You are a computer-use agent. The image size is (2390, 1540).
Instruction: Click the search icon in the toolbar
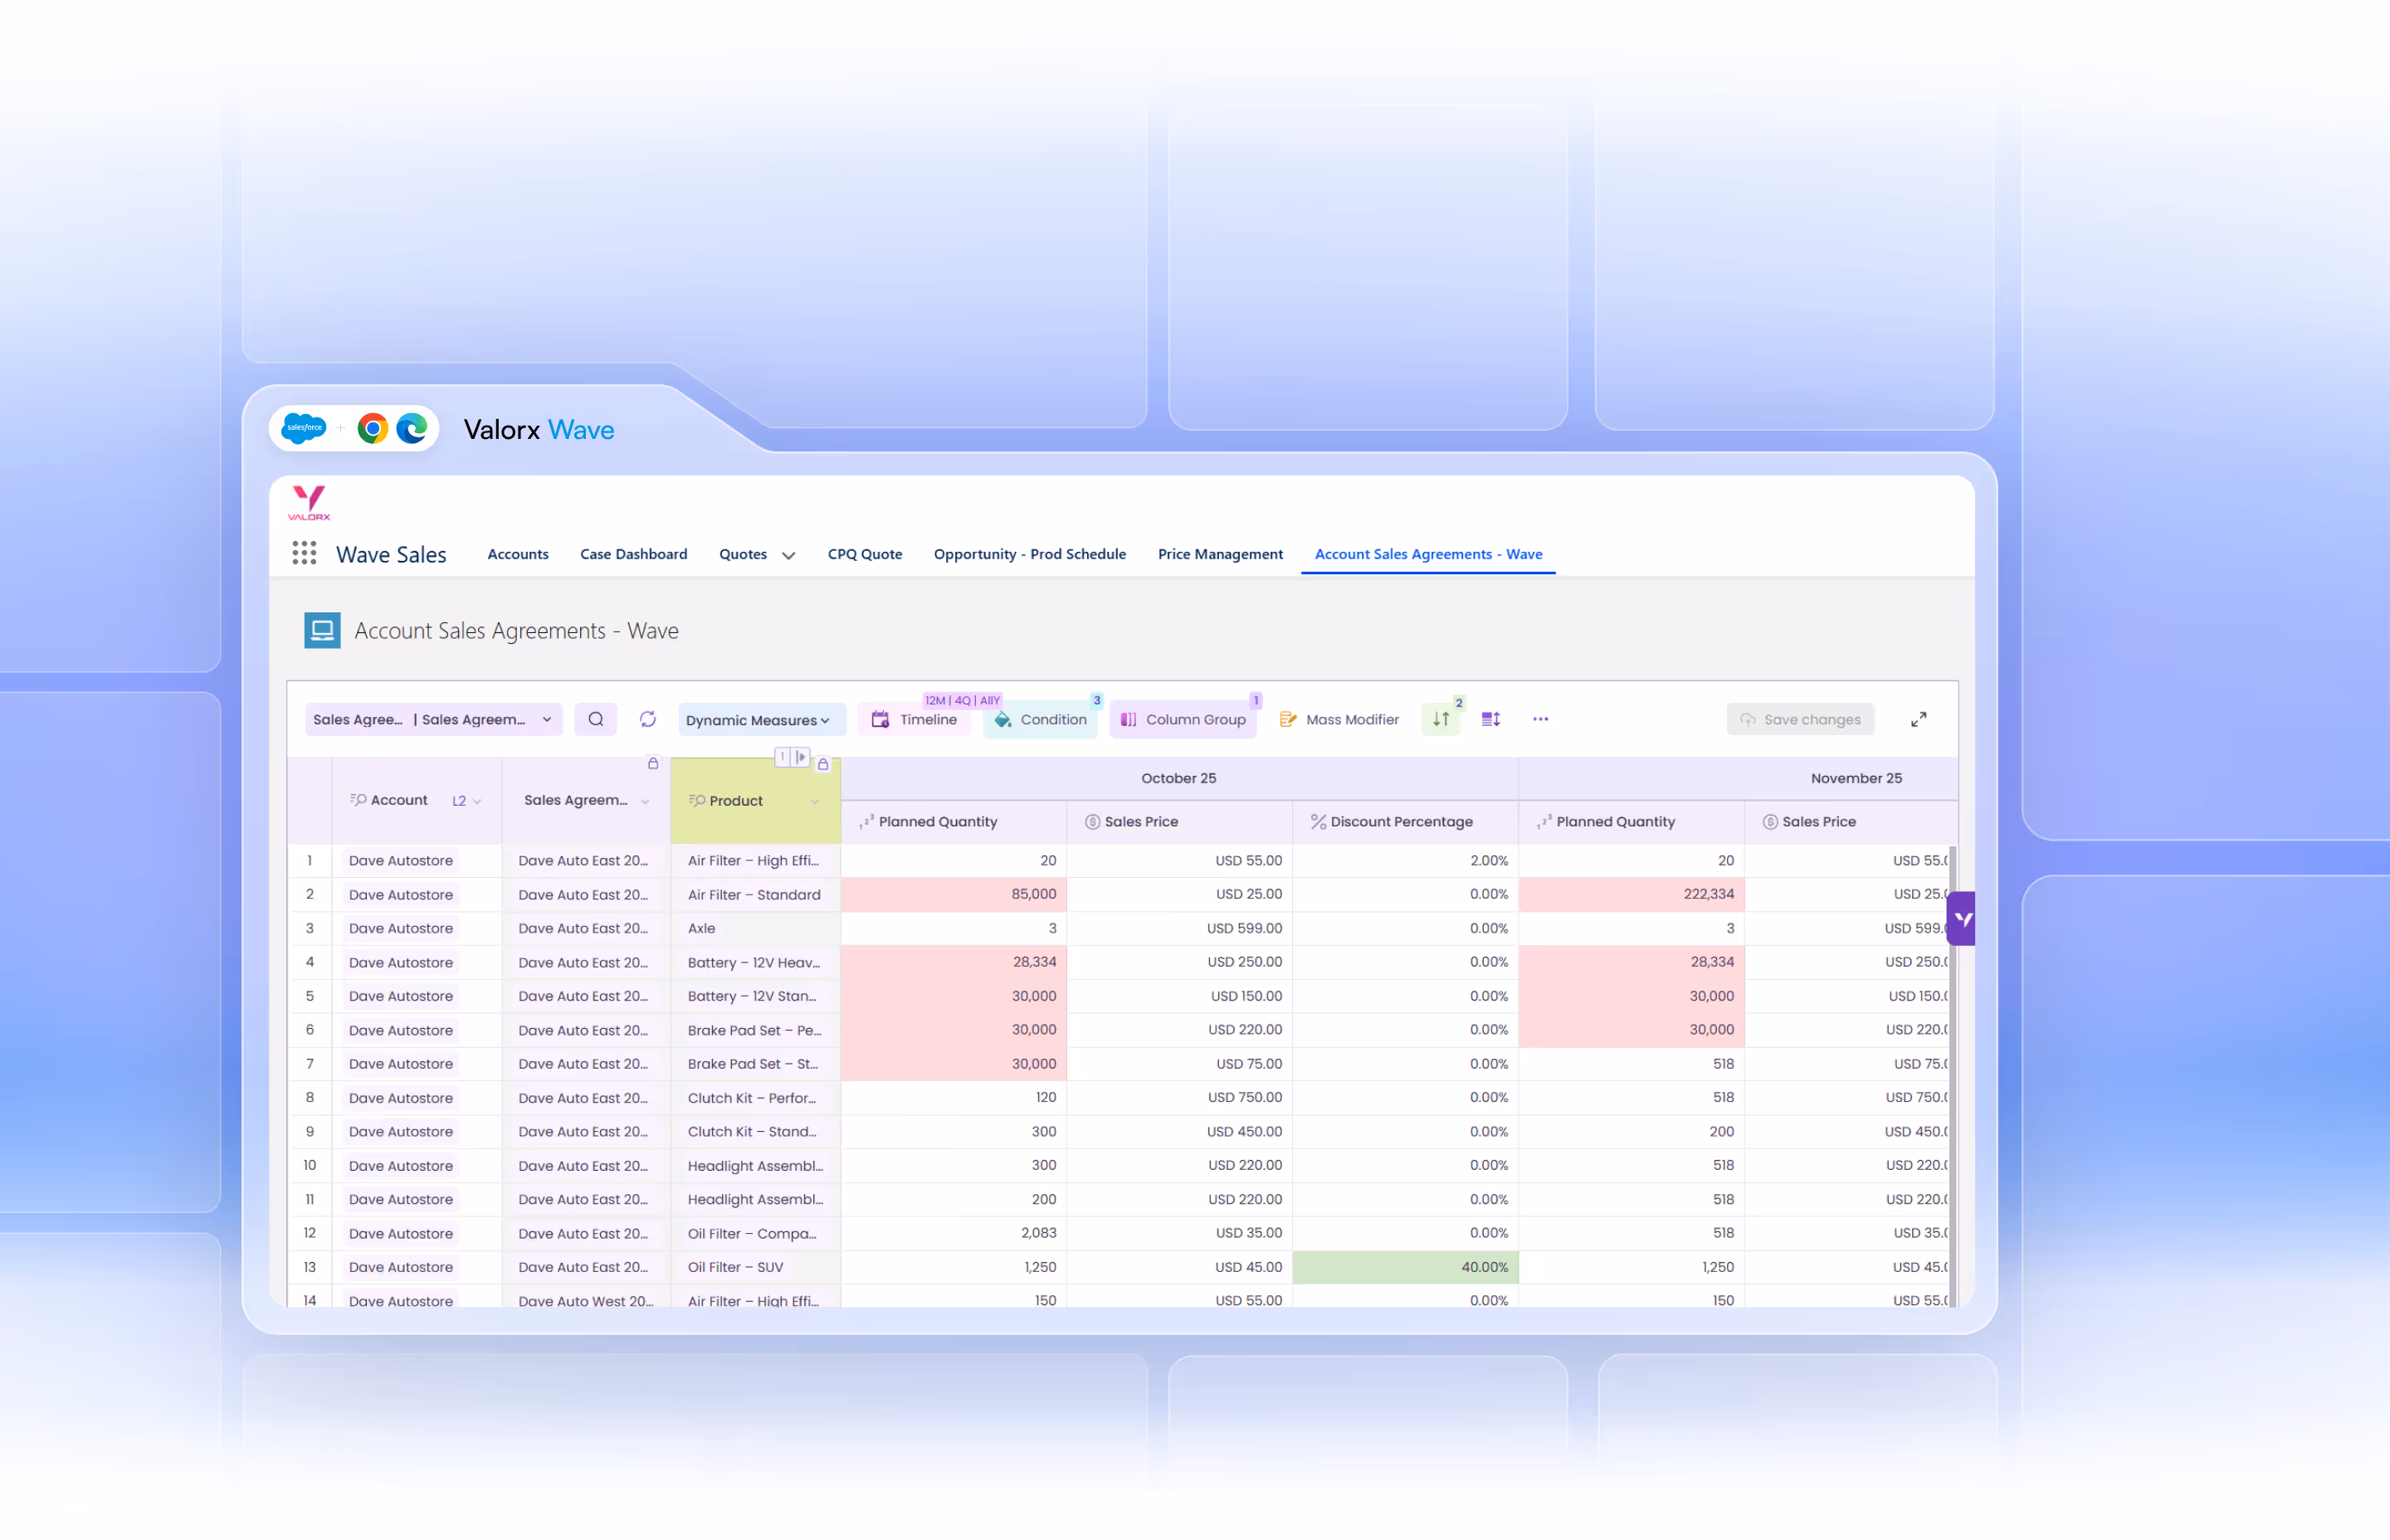[596, 719]
